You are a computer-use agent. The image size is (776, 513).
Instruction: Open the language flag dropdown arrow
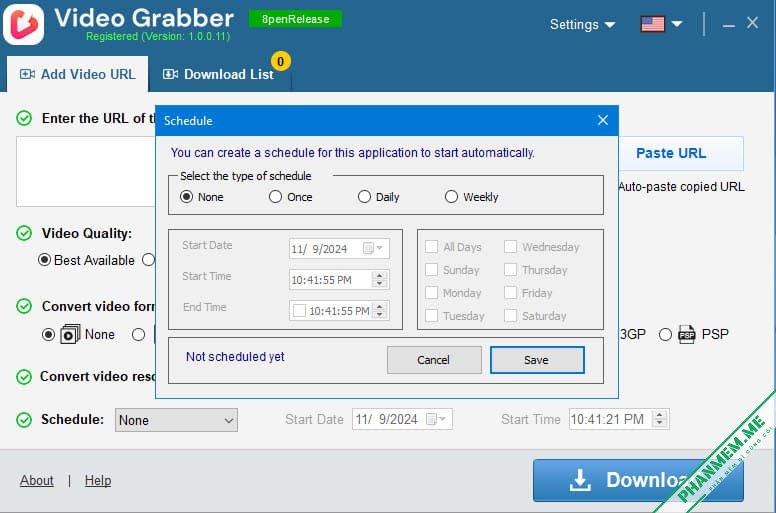(x=677, y=24)
